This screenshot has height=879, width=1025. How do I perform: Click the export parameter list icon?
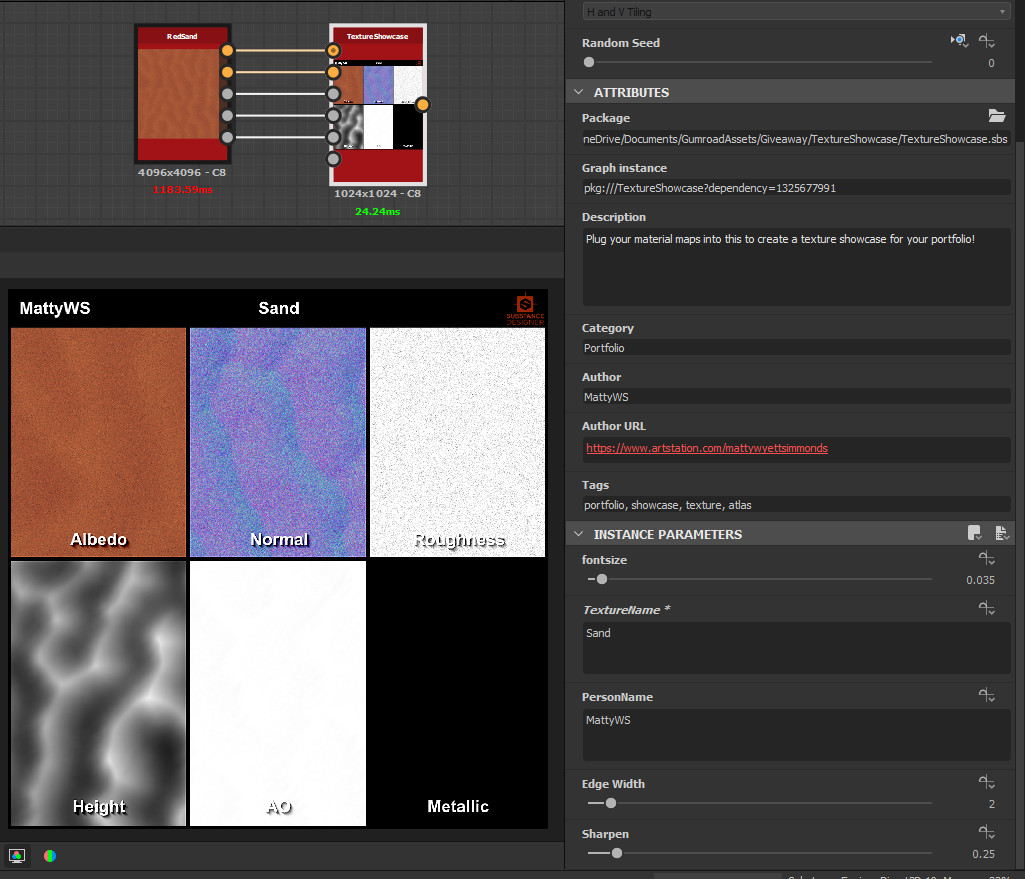point(1003,533)
